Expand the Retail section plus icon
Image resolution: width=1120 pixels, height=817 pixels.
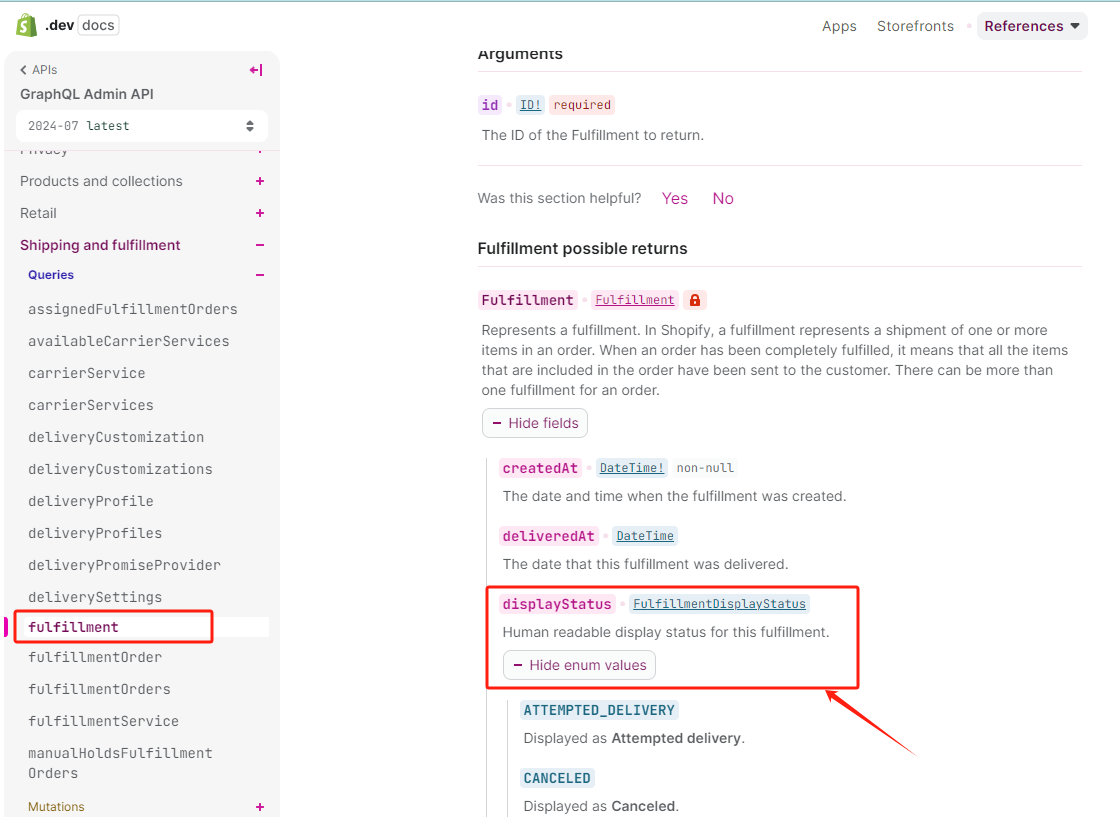(260, 214)
